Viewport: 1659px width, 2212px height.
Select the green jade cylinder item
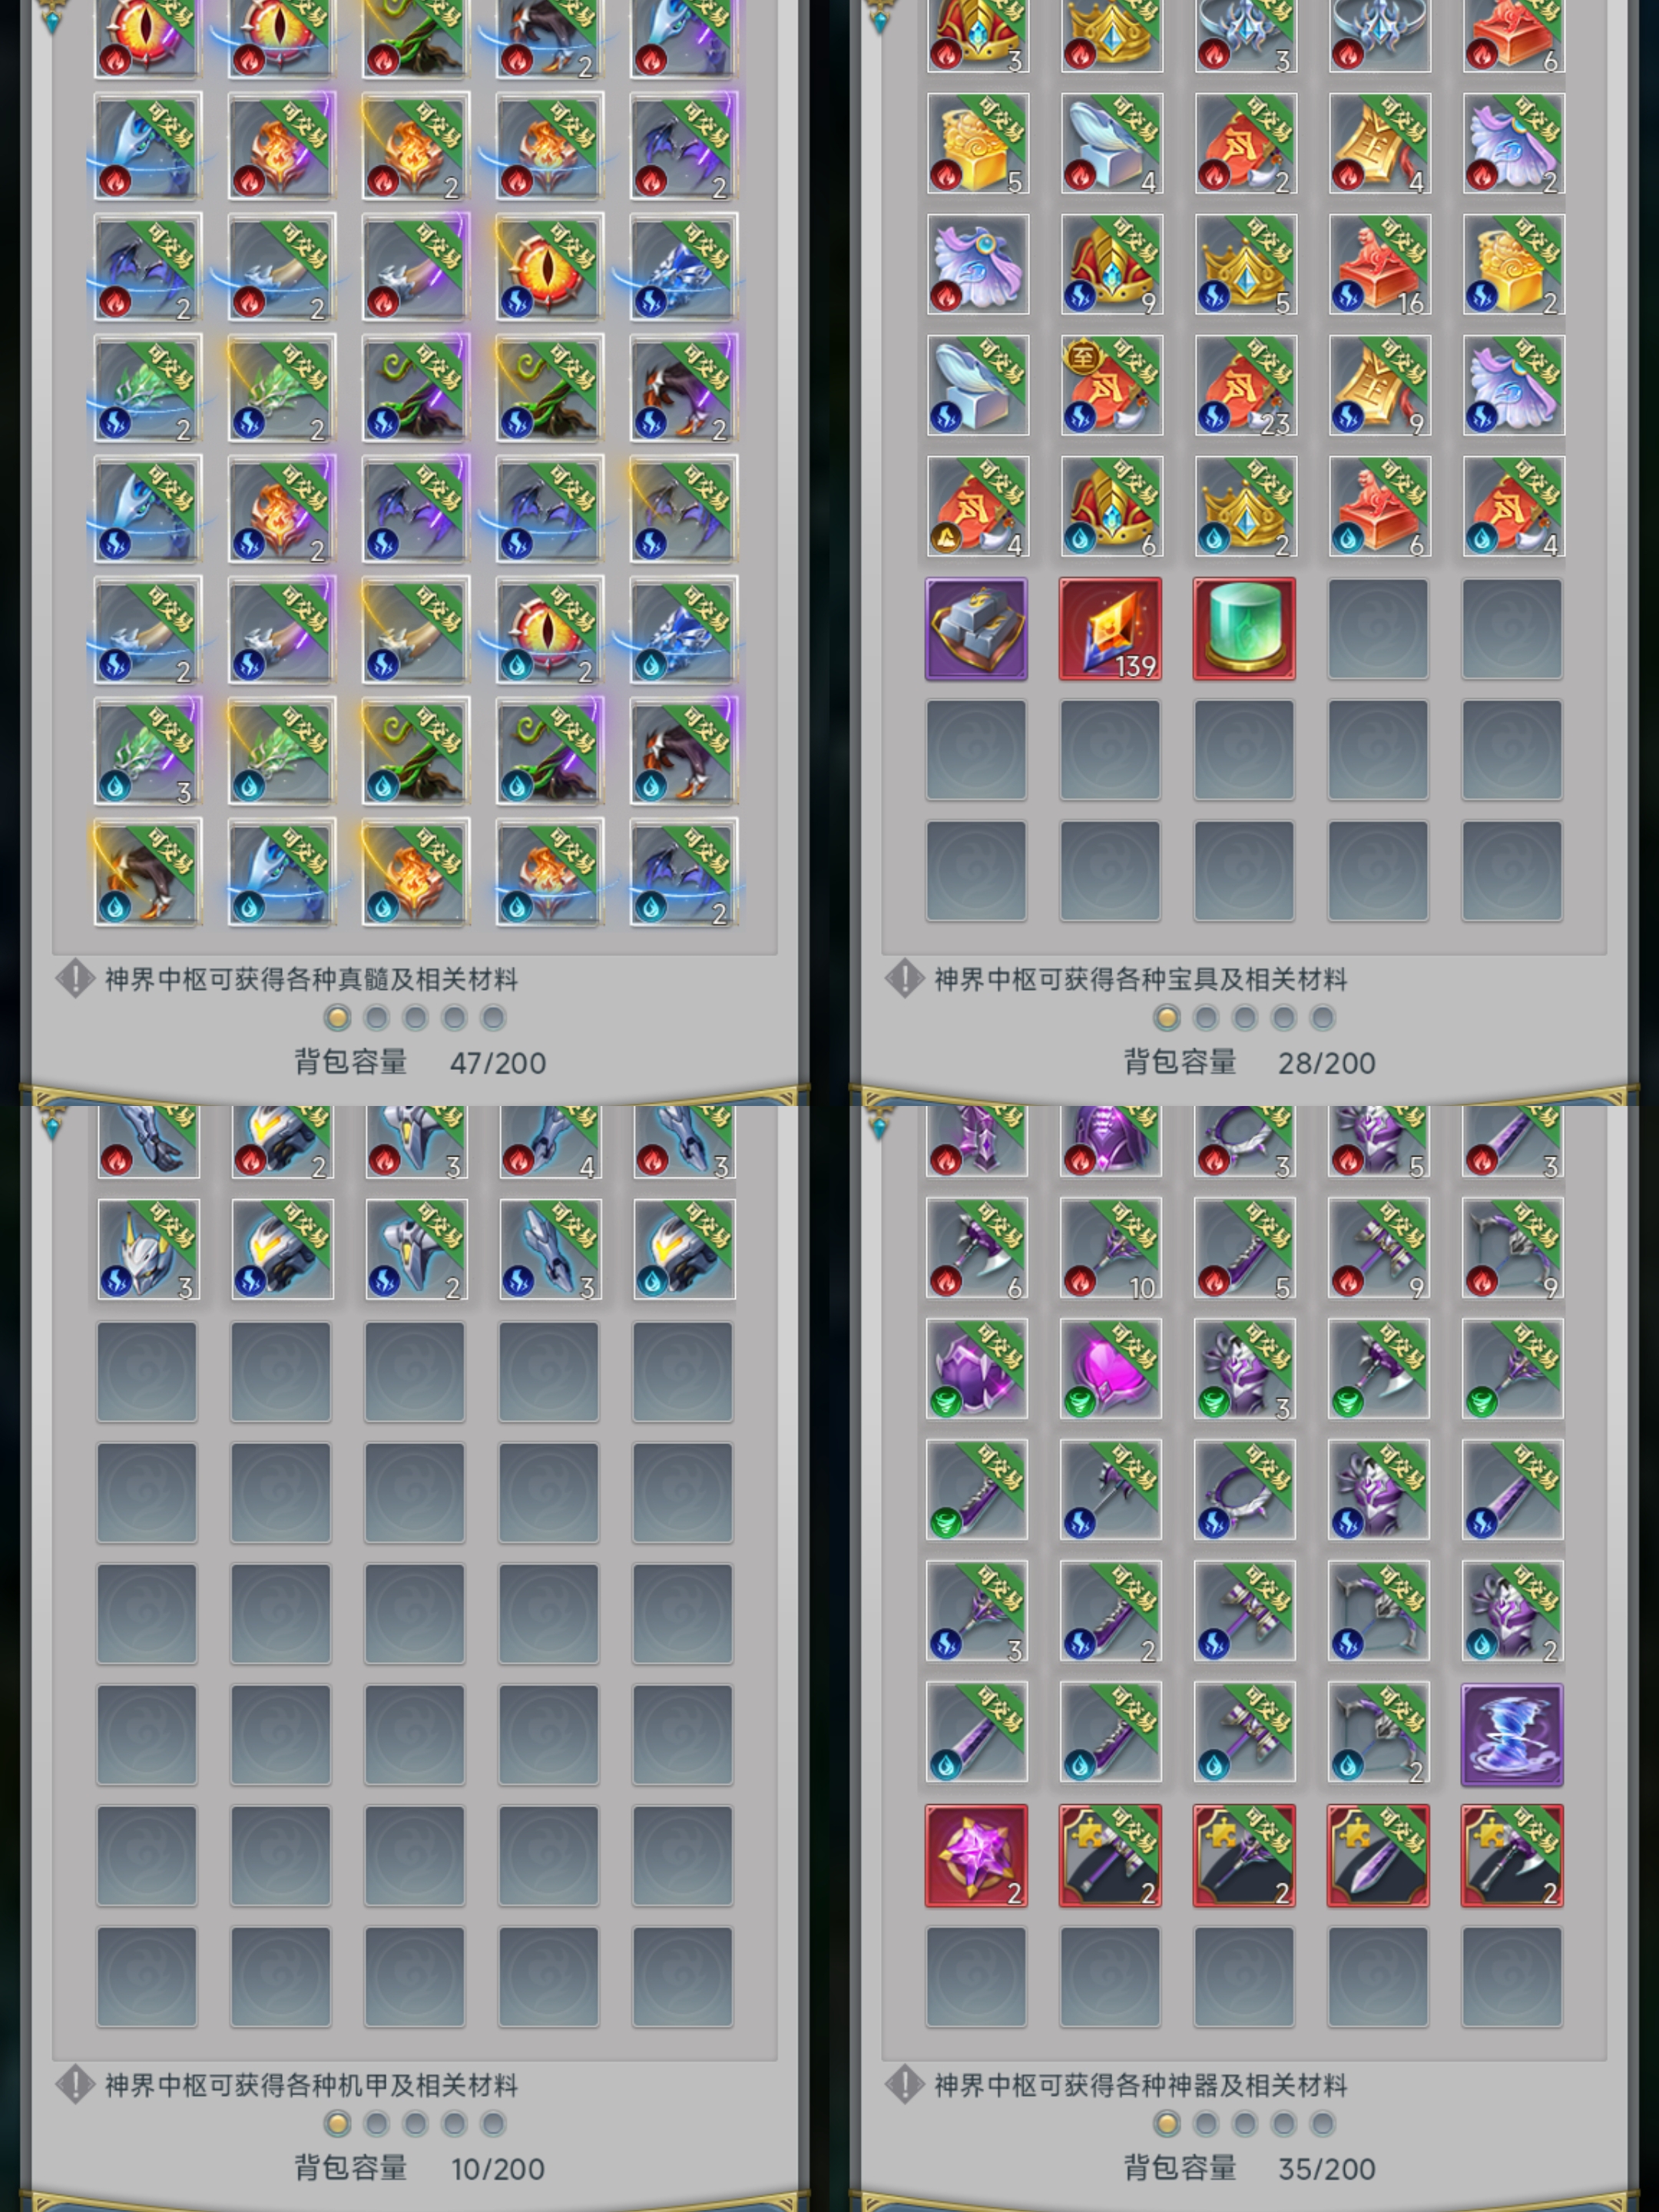(x=1244, y=629)
